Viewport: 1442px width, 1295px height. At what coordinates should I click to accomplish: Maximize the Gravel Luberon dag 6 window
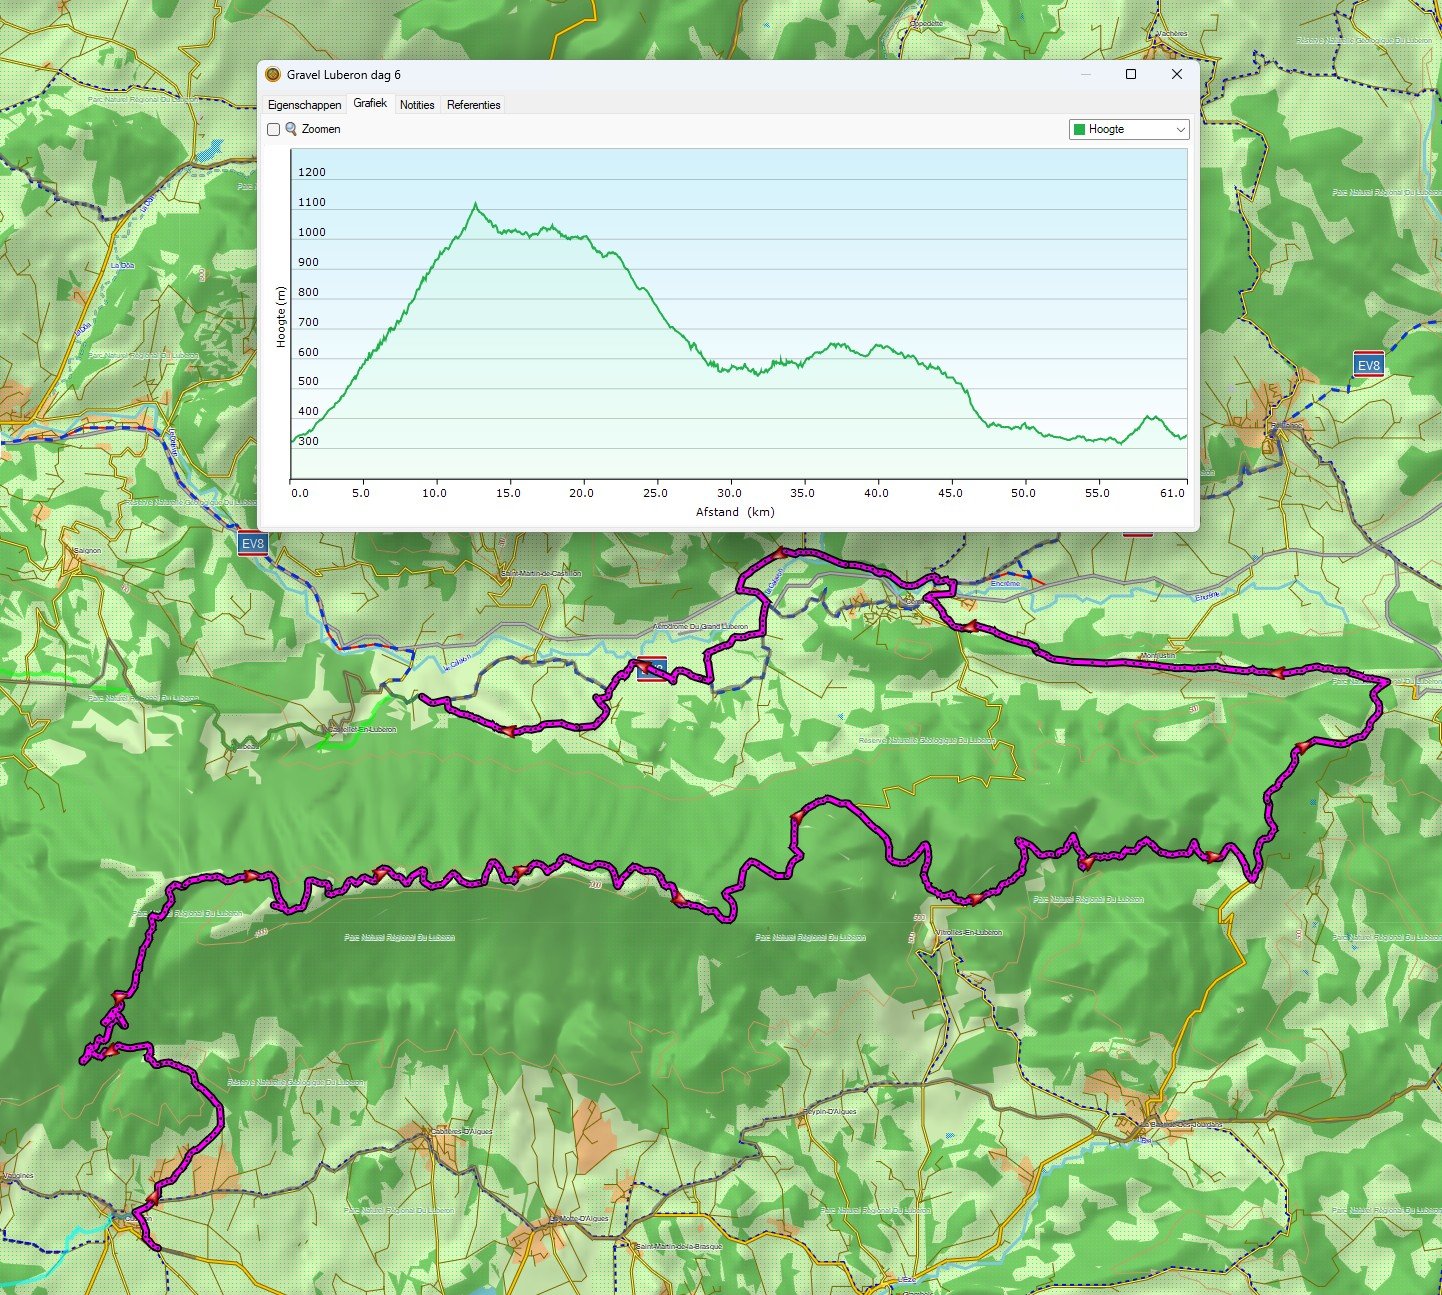click(x=1131, y=75)
